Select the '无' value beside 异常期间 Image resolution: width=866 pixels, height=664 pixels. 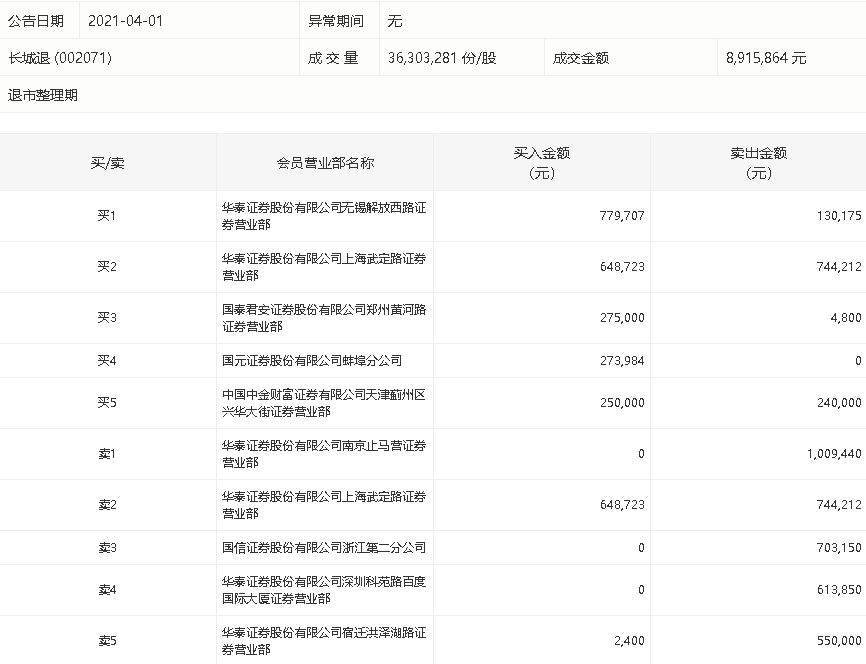[x=395, y=21]
